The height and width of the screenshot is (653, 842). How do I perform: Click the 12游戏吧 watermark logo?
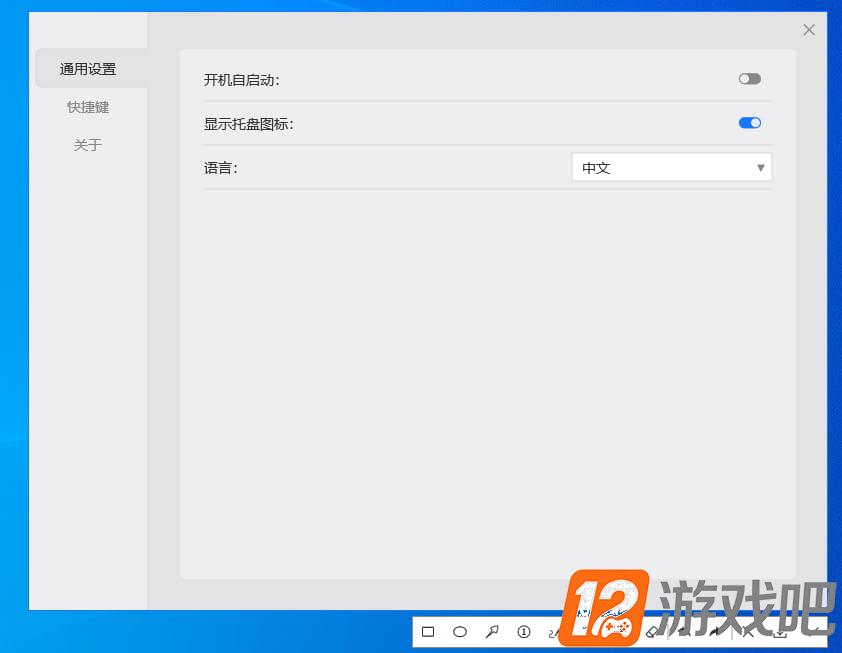tap(697, 608)
